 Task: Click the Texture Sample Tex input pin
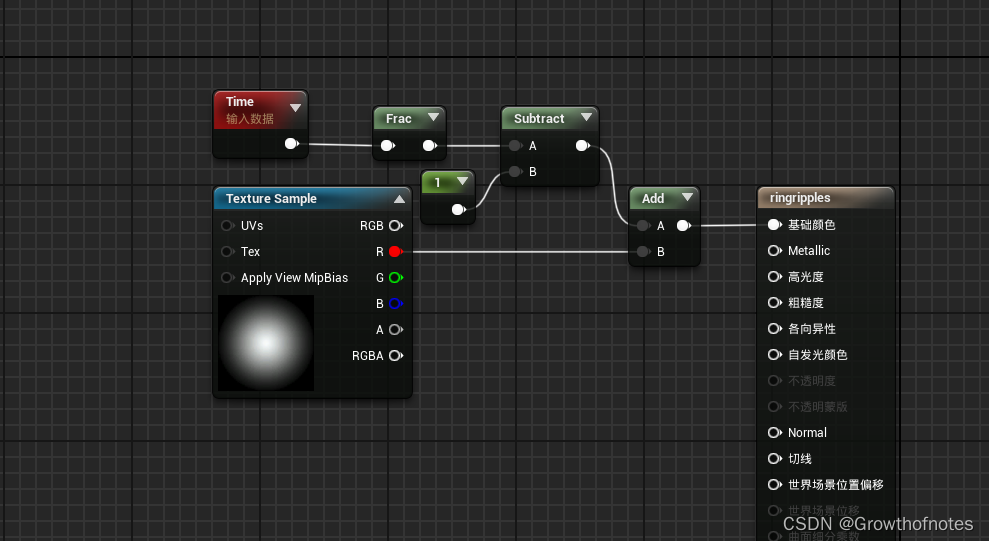coord(228,252)
